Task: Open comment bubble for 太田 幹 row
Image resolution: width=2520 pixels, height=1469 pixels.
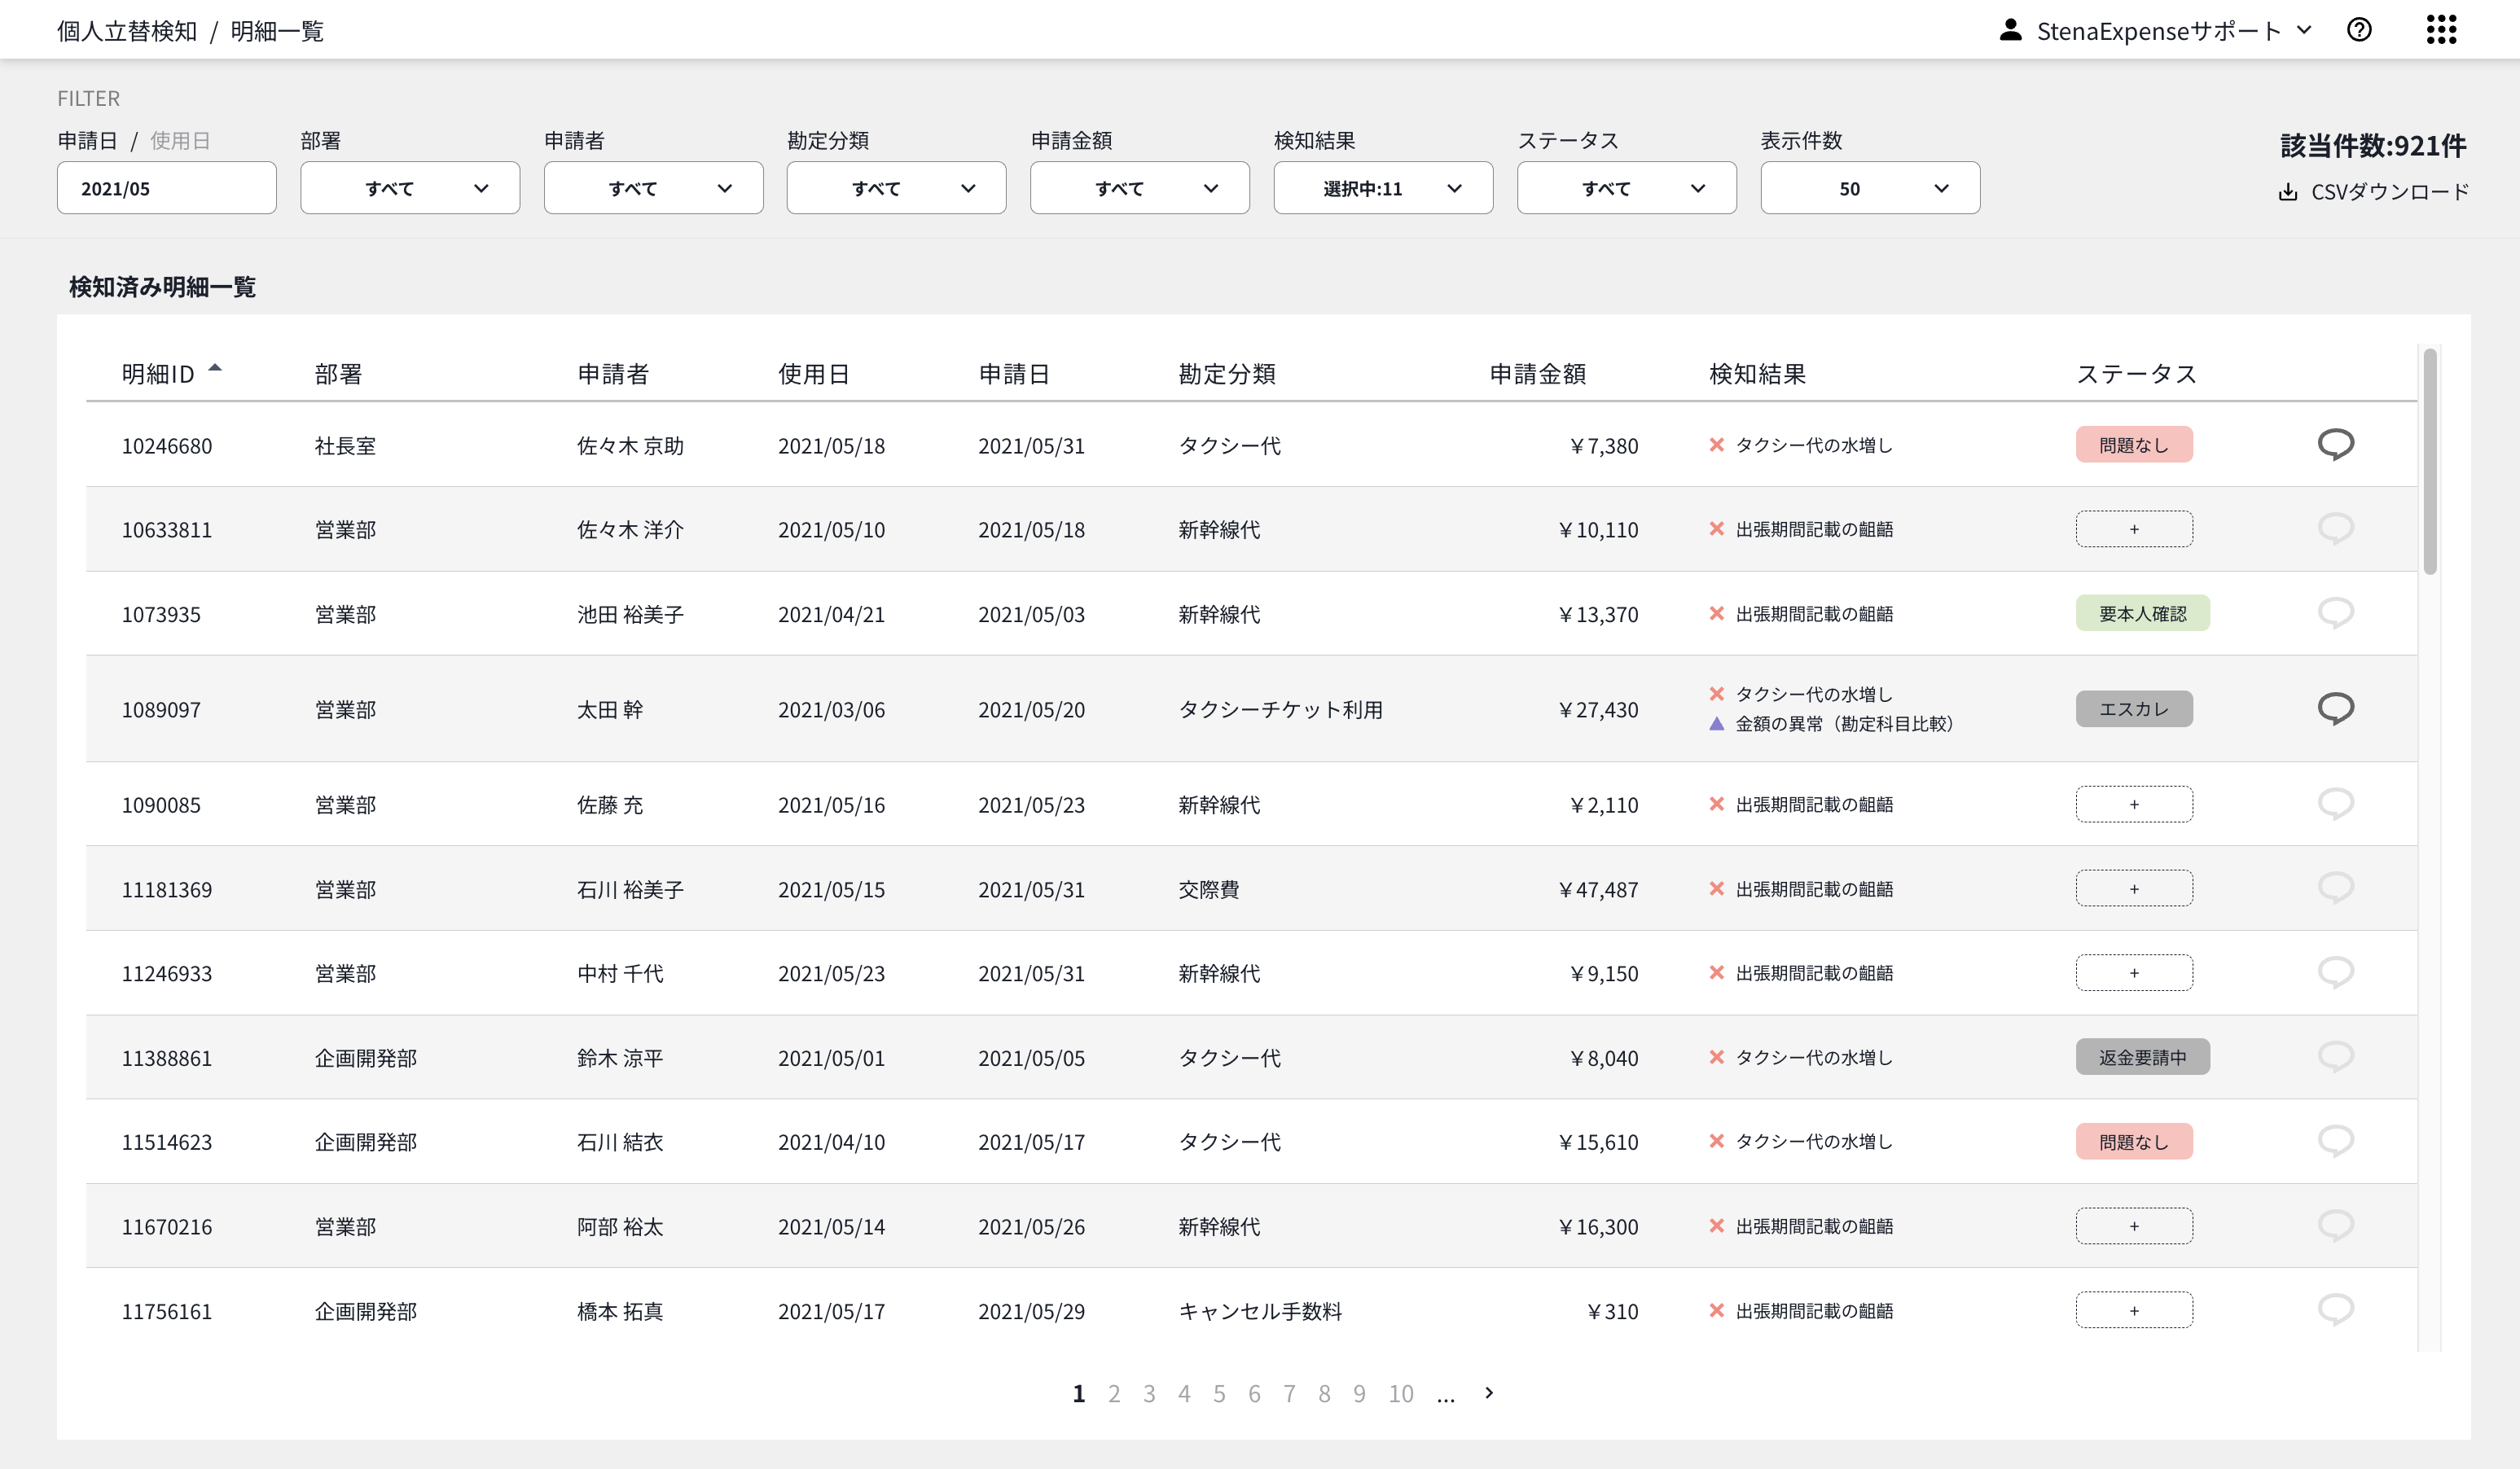Action: tap(2335, 708)
